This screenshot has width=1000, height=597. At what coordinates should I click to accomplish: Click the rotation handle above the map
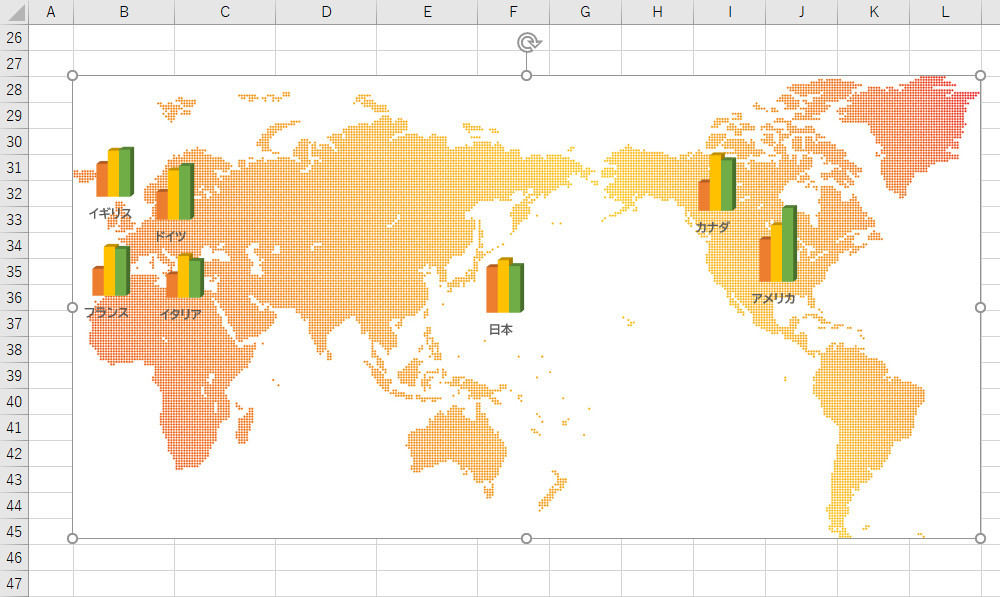(528, 43)
